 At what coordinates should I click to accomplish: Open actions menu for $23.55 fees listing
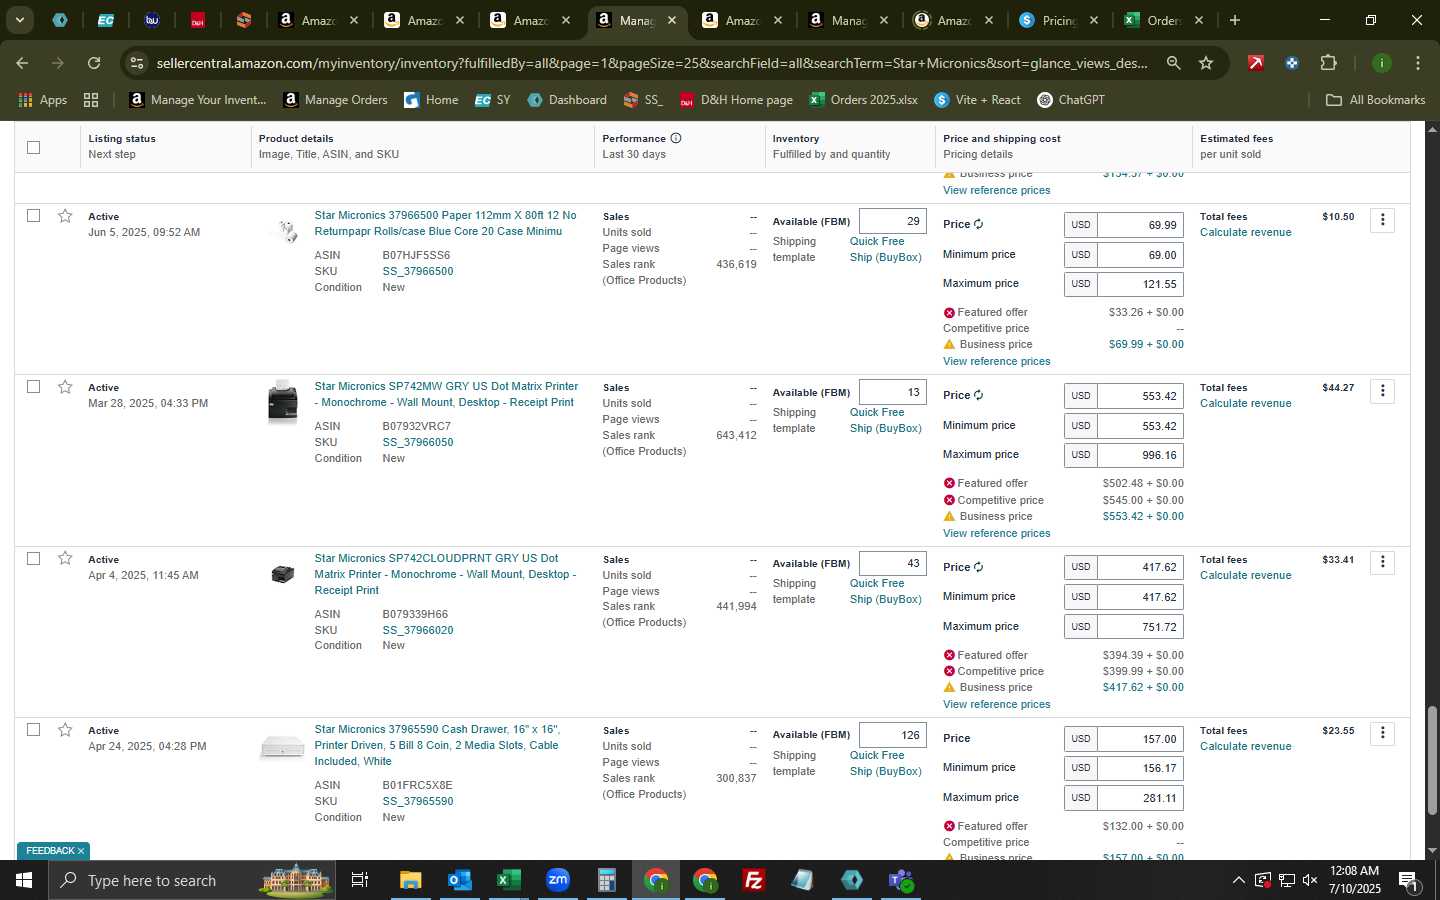coord(1383,734)
